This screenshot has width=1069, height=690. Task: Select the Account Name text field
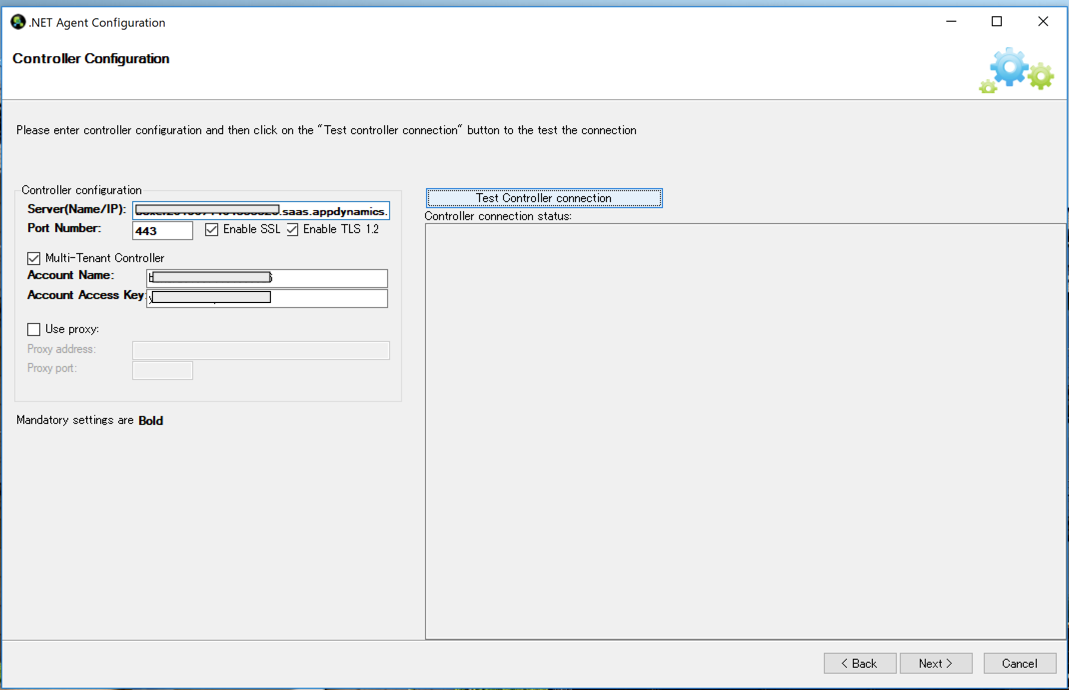(x=330, y=278)
